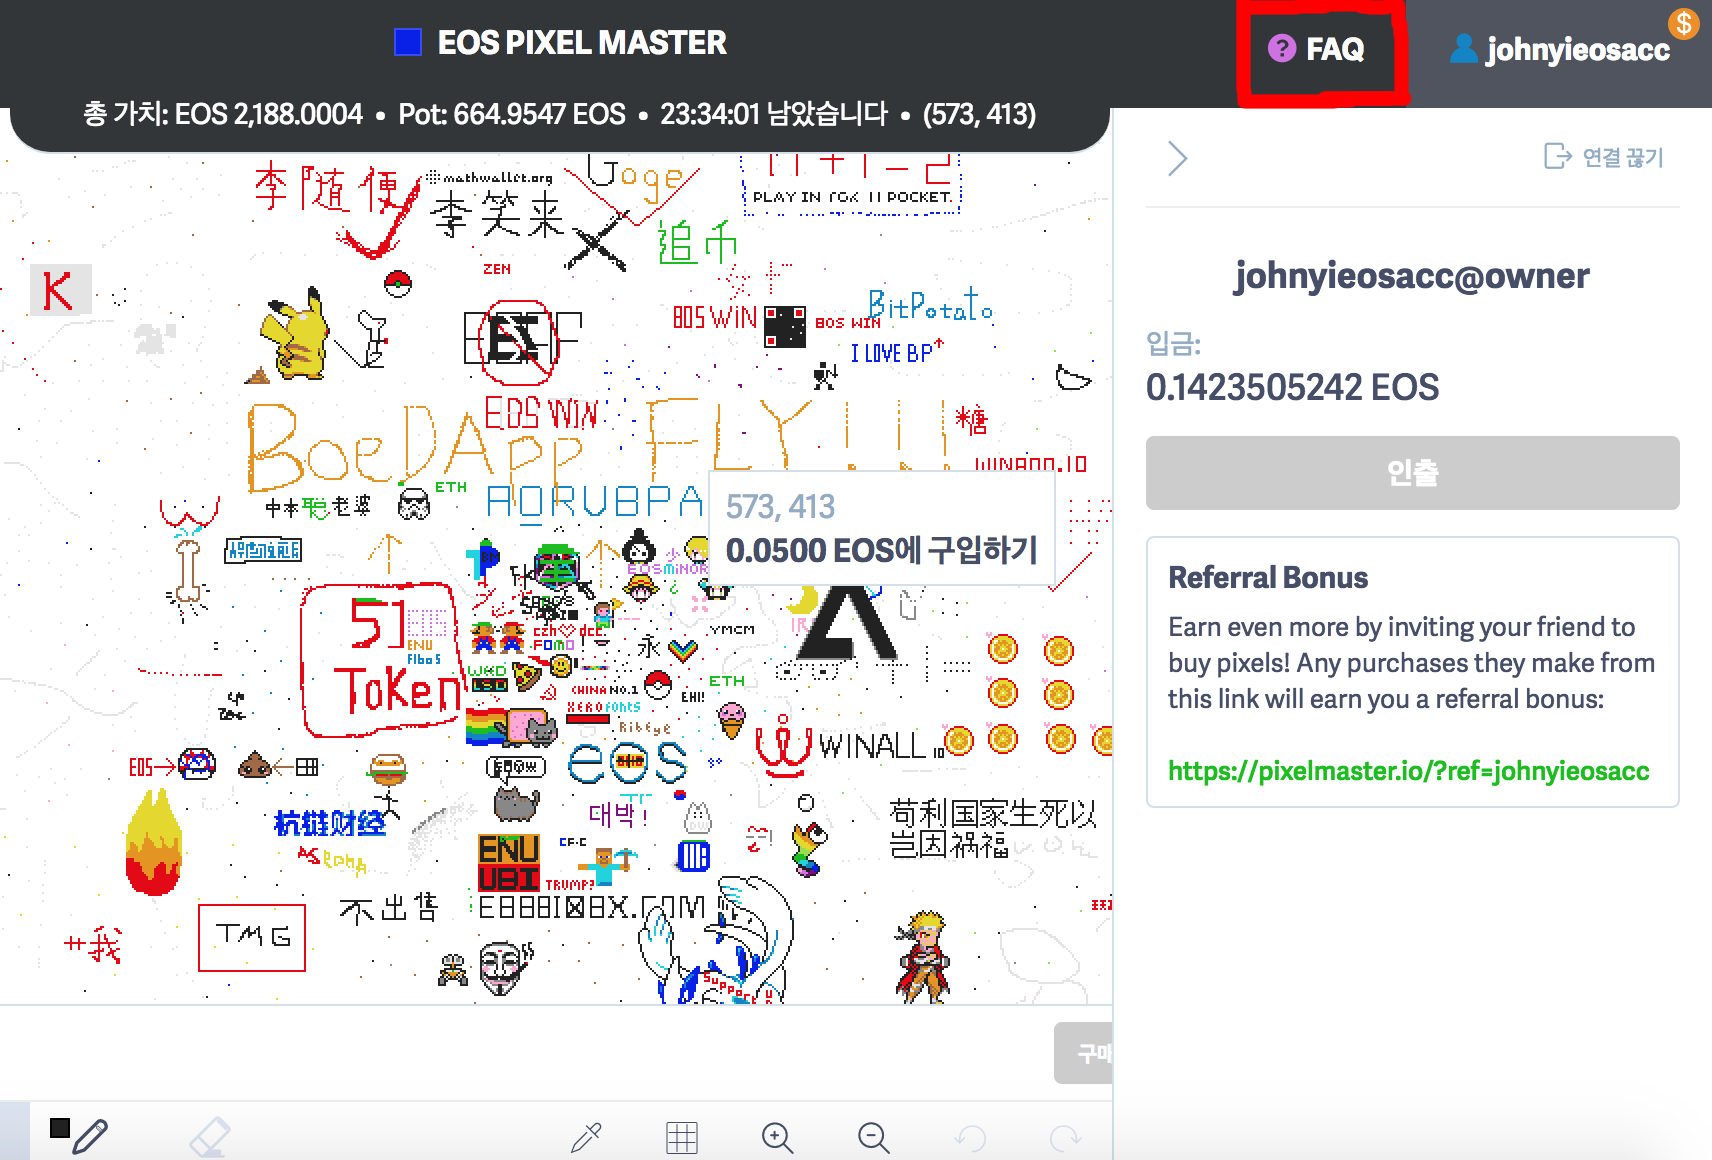Screen dimensions: 1712x1160
Task: Click the boxed TMG drawing on canvas
Action: click(x=252, y=937)
